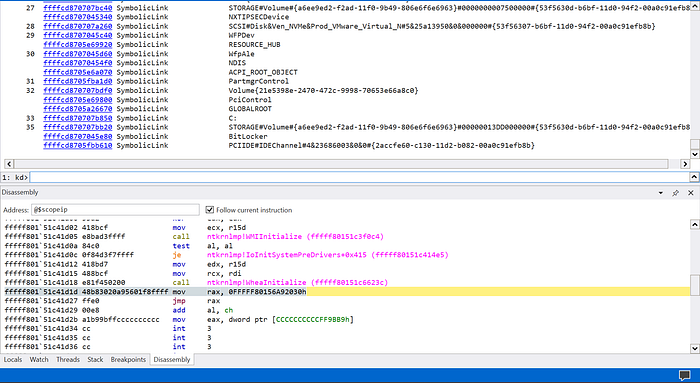Open address link ffffcd870707bb20 on row 35
Viewport: 700px width, 383px height.
pos(78,127)
